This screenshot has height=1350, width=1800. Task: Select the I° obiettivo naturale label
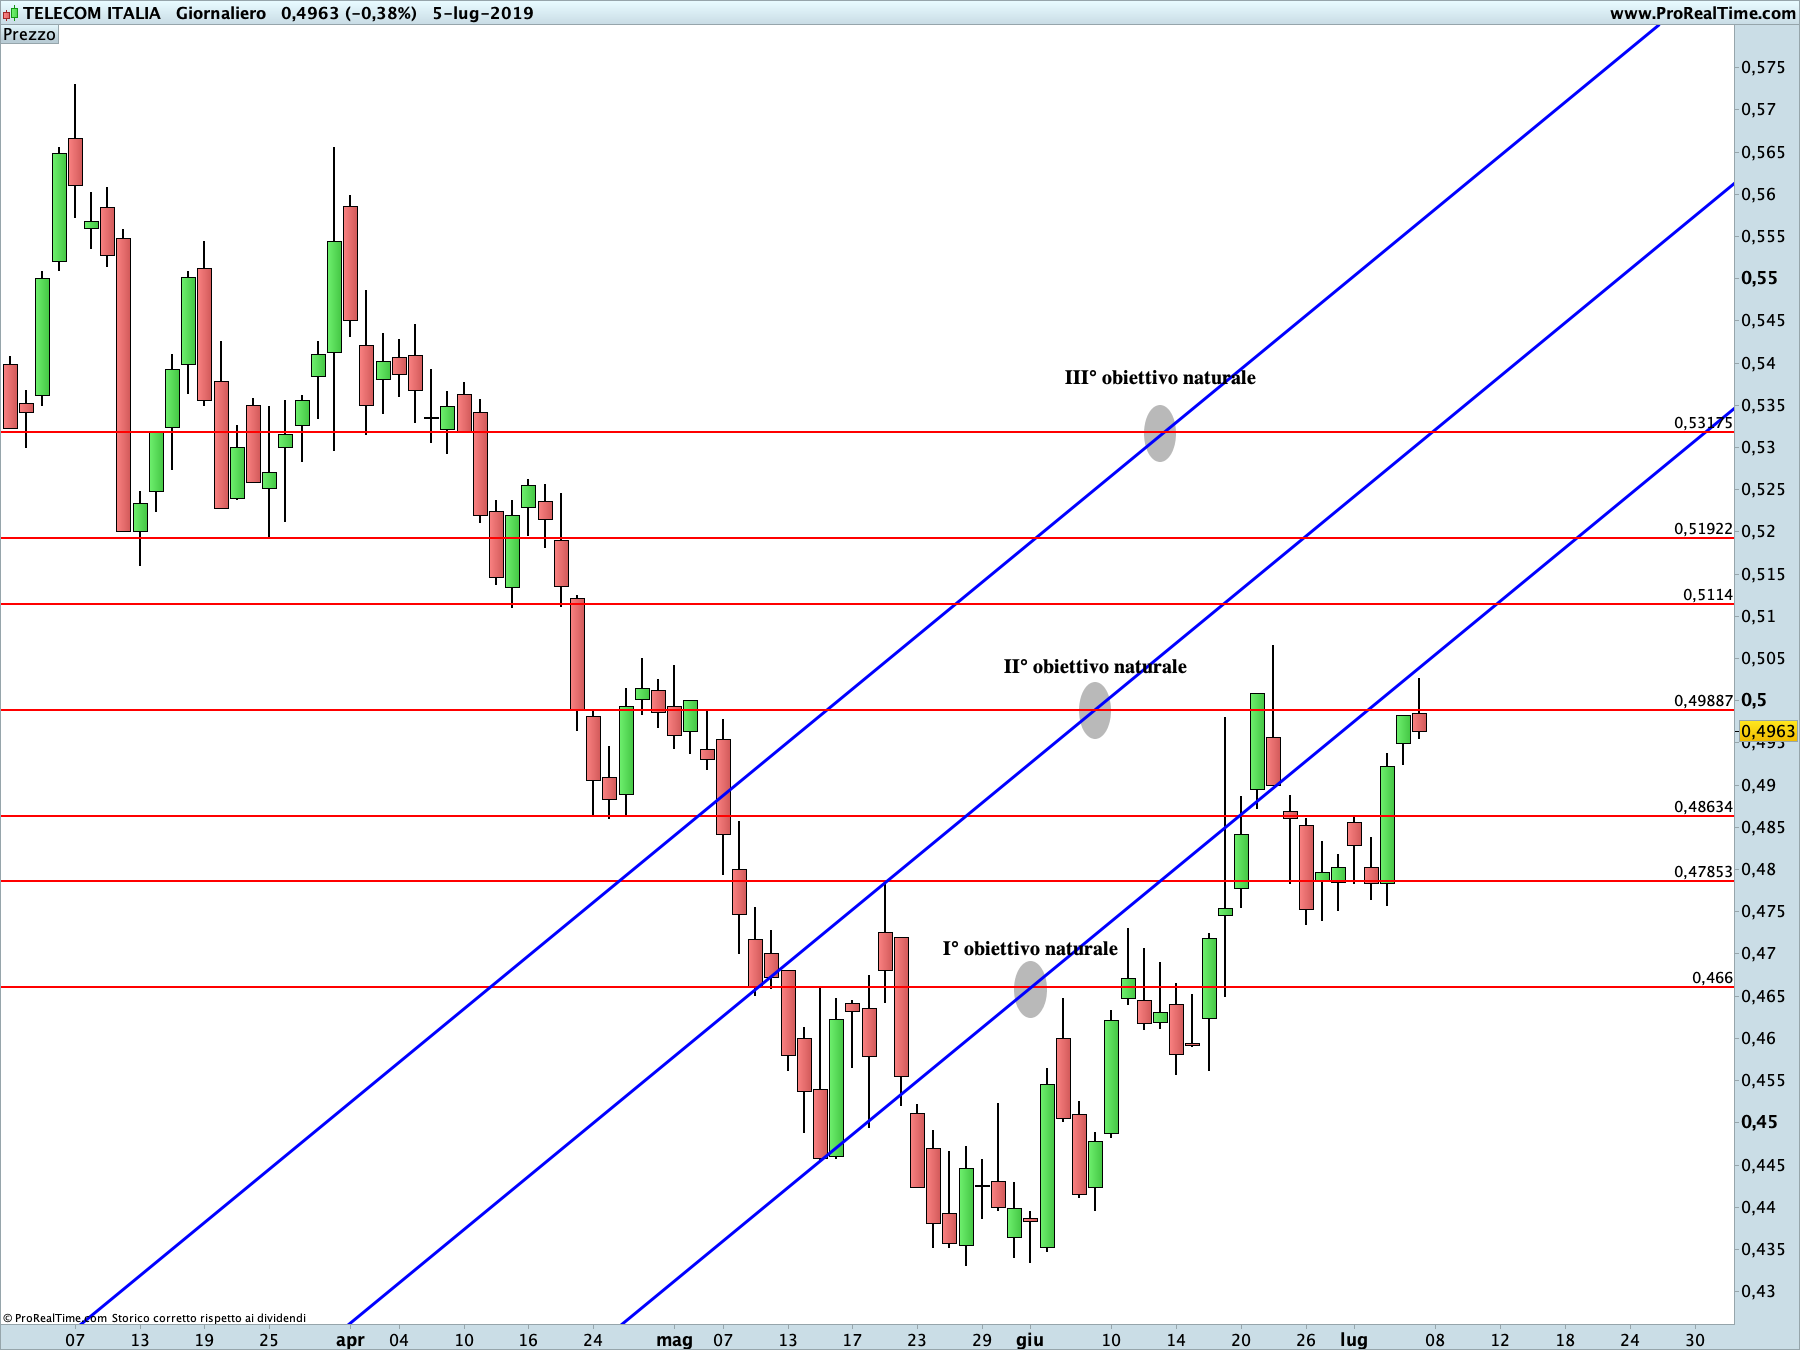(x=1030, y=949)
